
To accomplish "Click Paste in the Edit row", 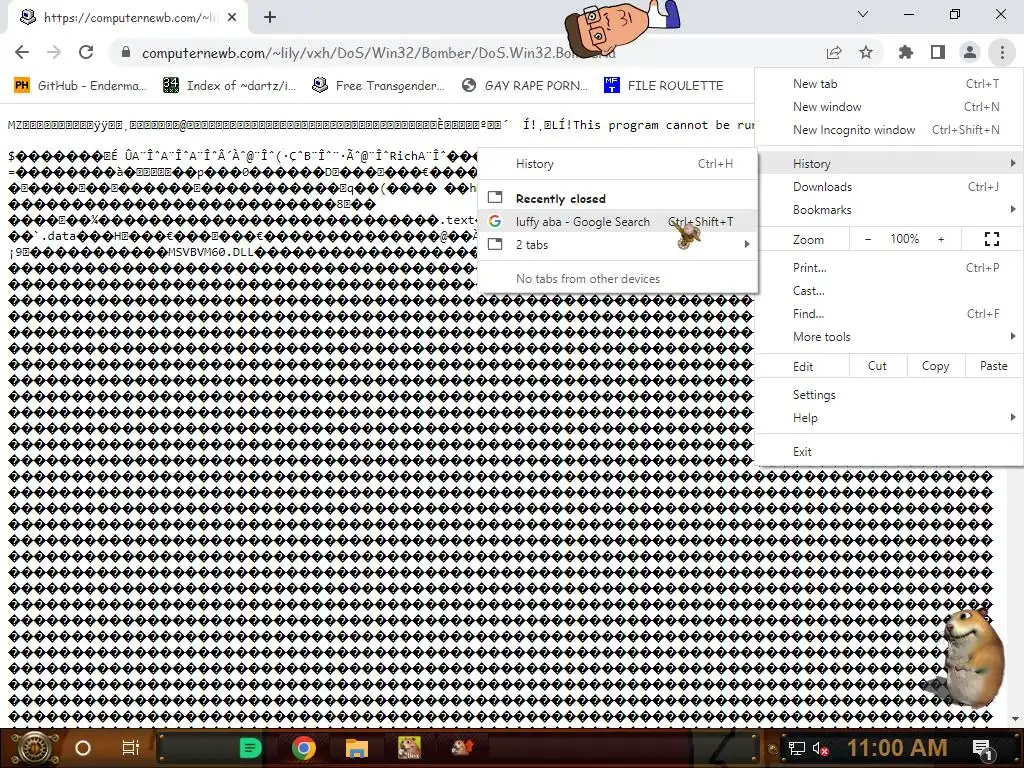I will (993, 366).
